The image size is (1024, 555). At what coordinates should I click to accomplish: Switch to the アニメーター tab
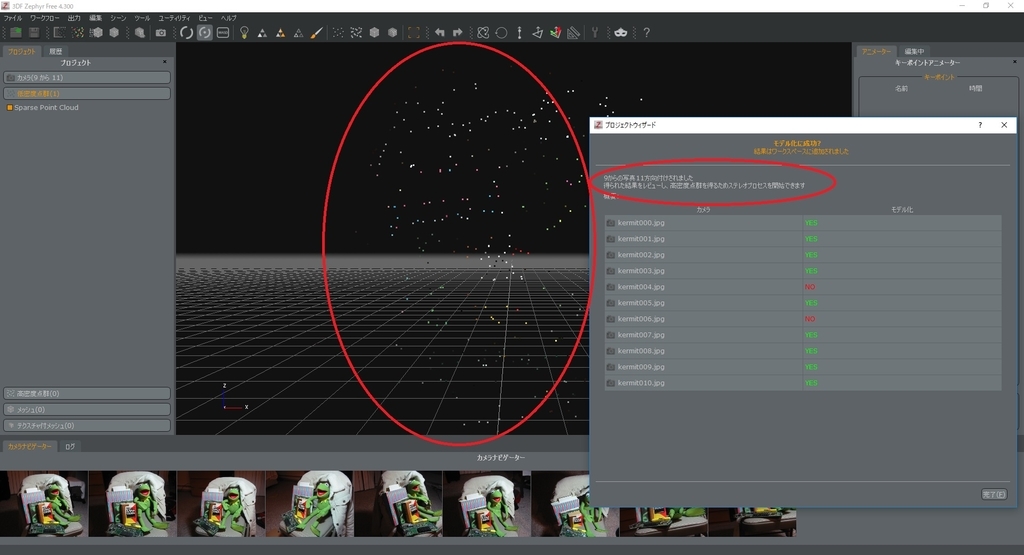pos(876,51)
